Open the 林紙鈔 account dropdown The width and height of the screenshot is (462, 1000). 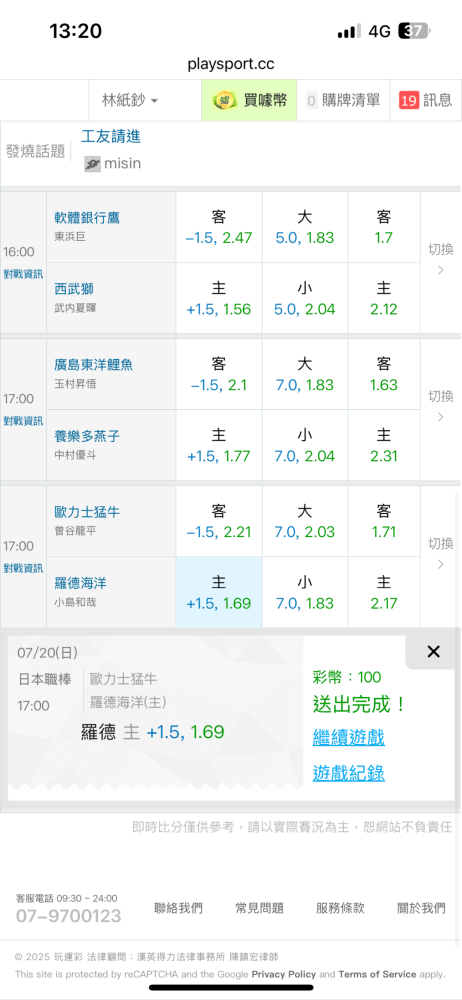pos(130,100)
